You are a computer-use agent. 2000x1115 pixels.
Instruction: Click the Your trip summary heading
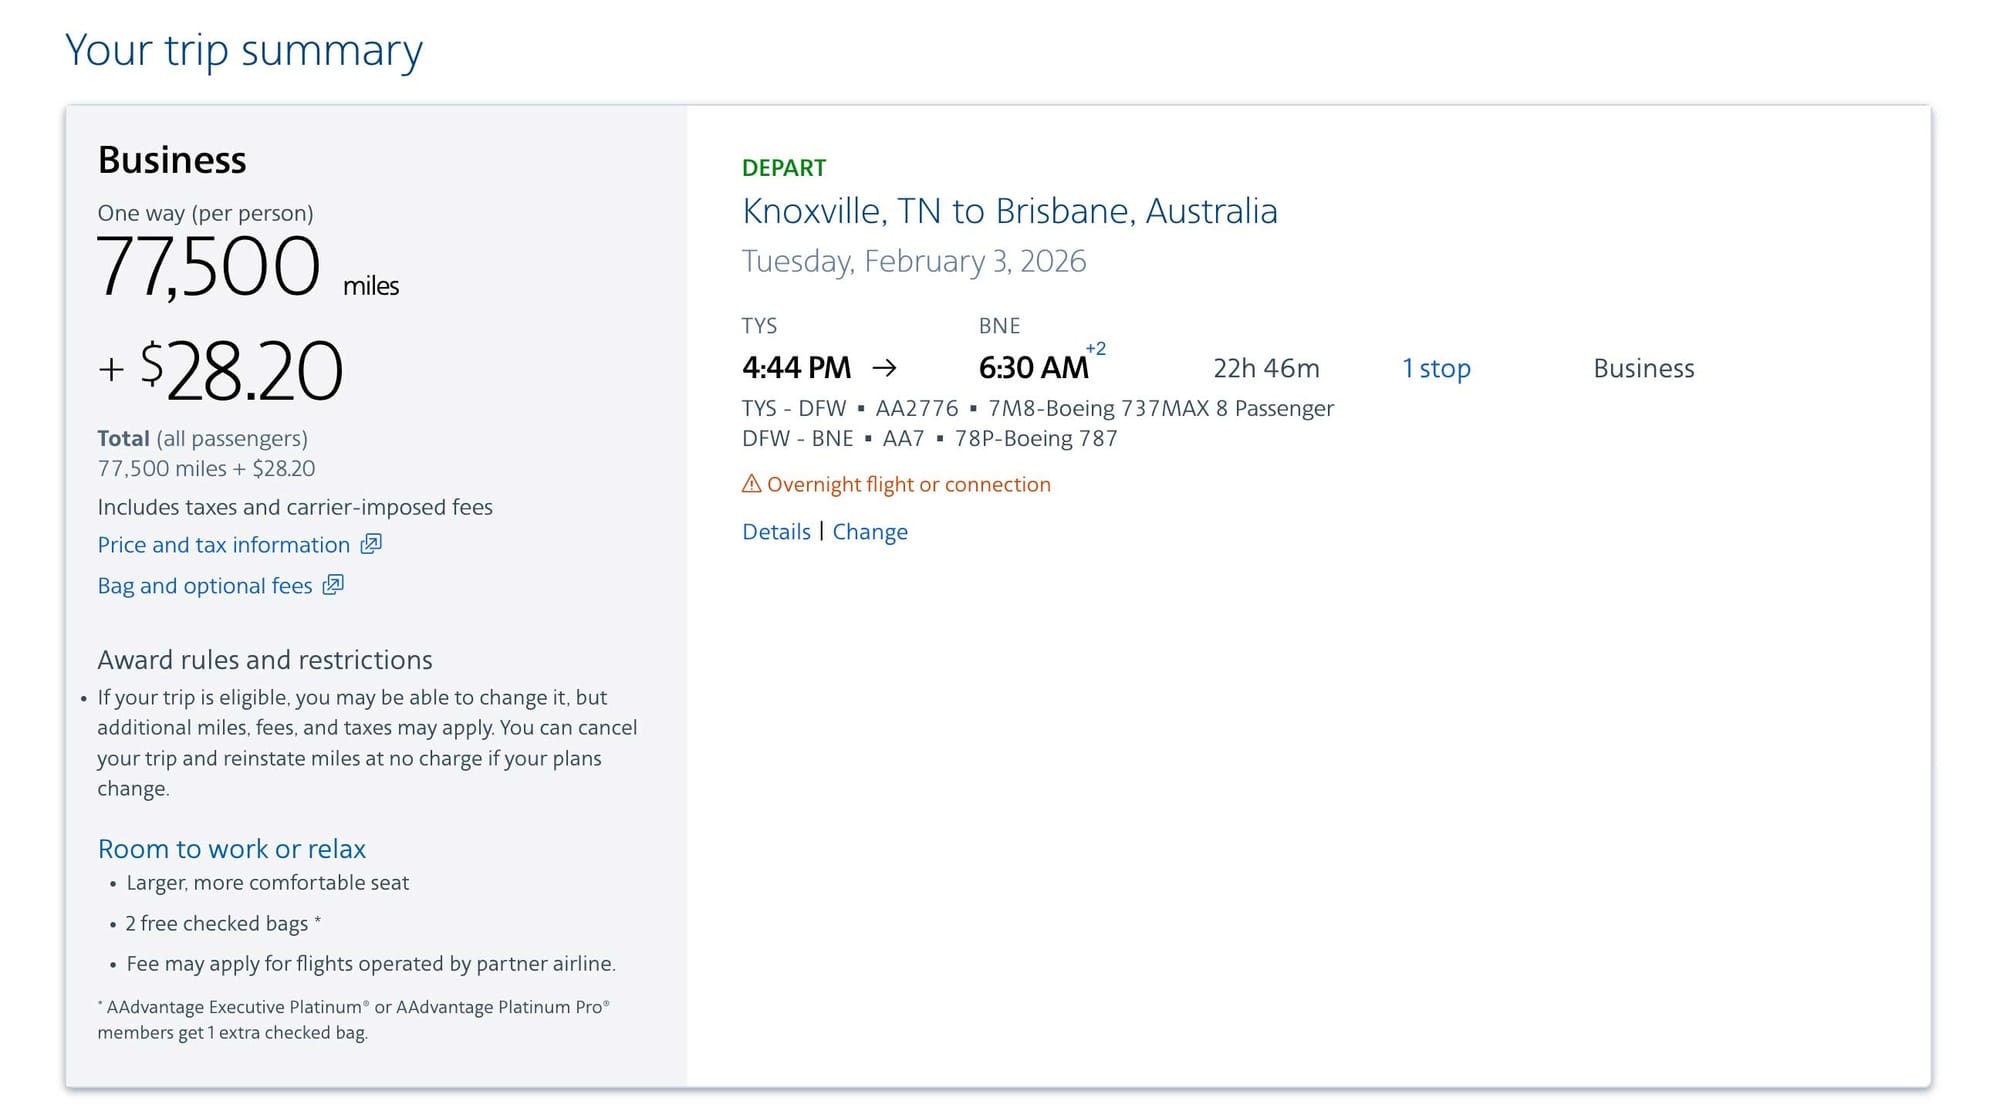243,50
